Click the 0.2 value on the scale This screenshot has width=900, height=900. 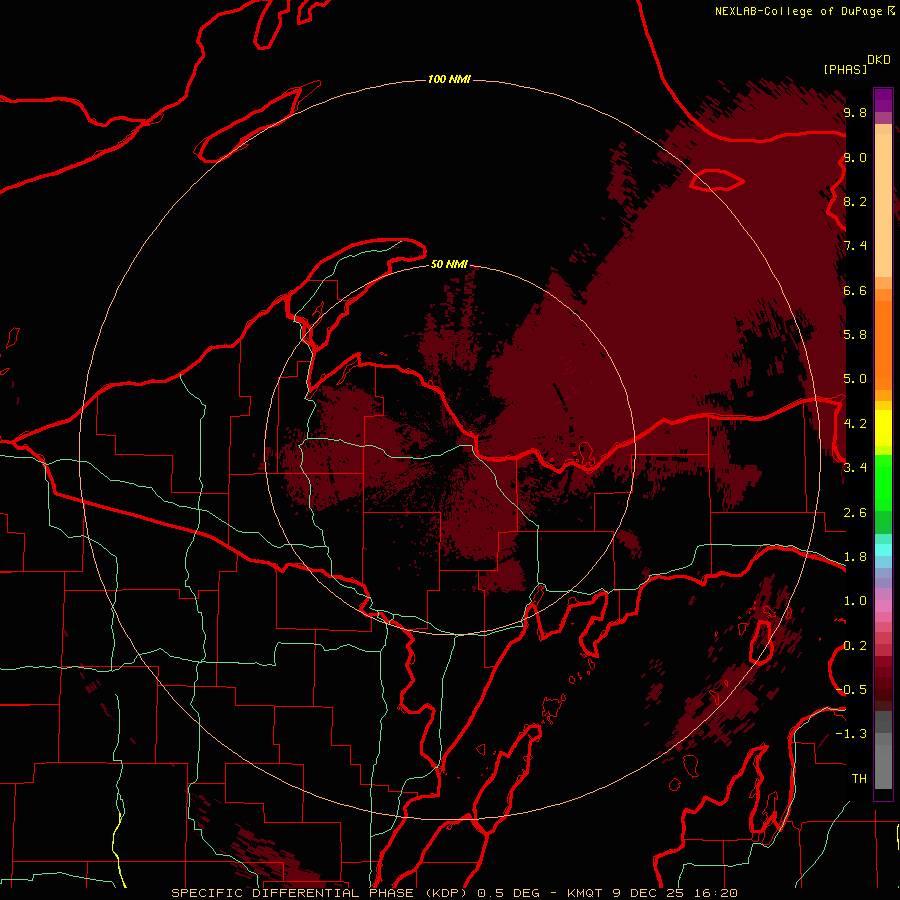[x=855, y=646]
